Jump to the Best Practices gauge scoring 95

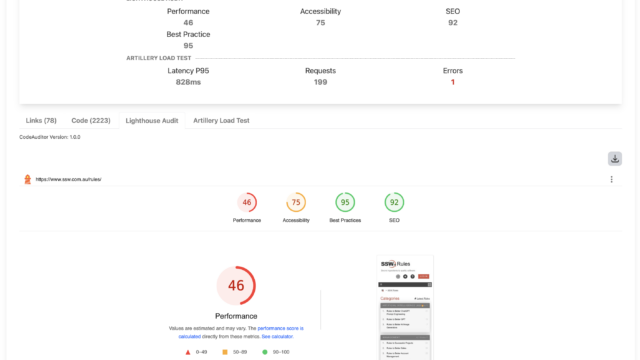(x=345, y=208)
